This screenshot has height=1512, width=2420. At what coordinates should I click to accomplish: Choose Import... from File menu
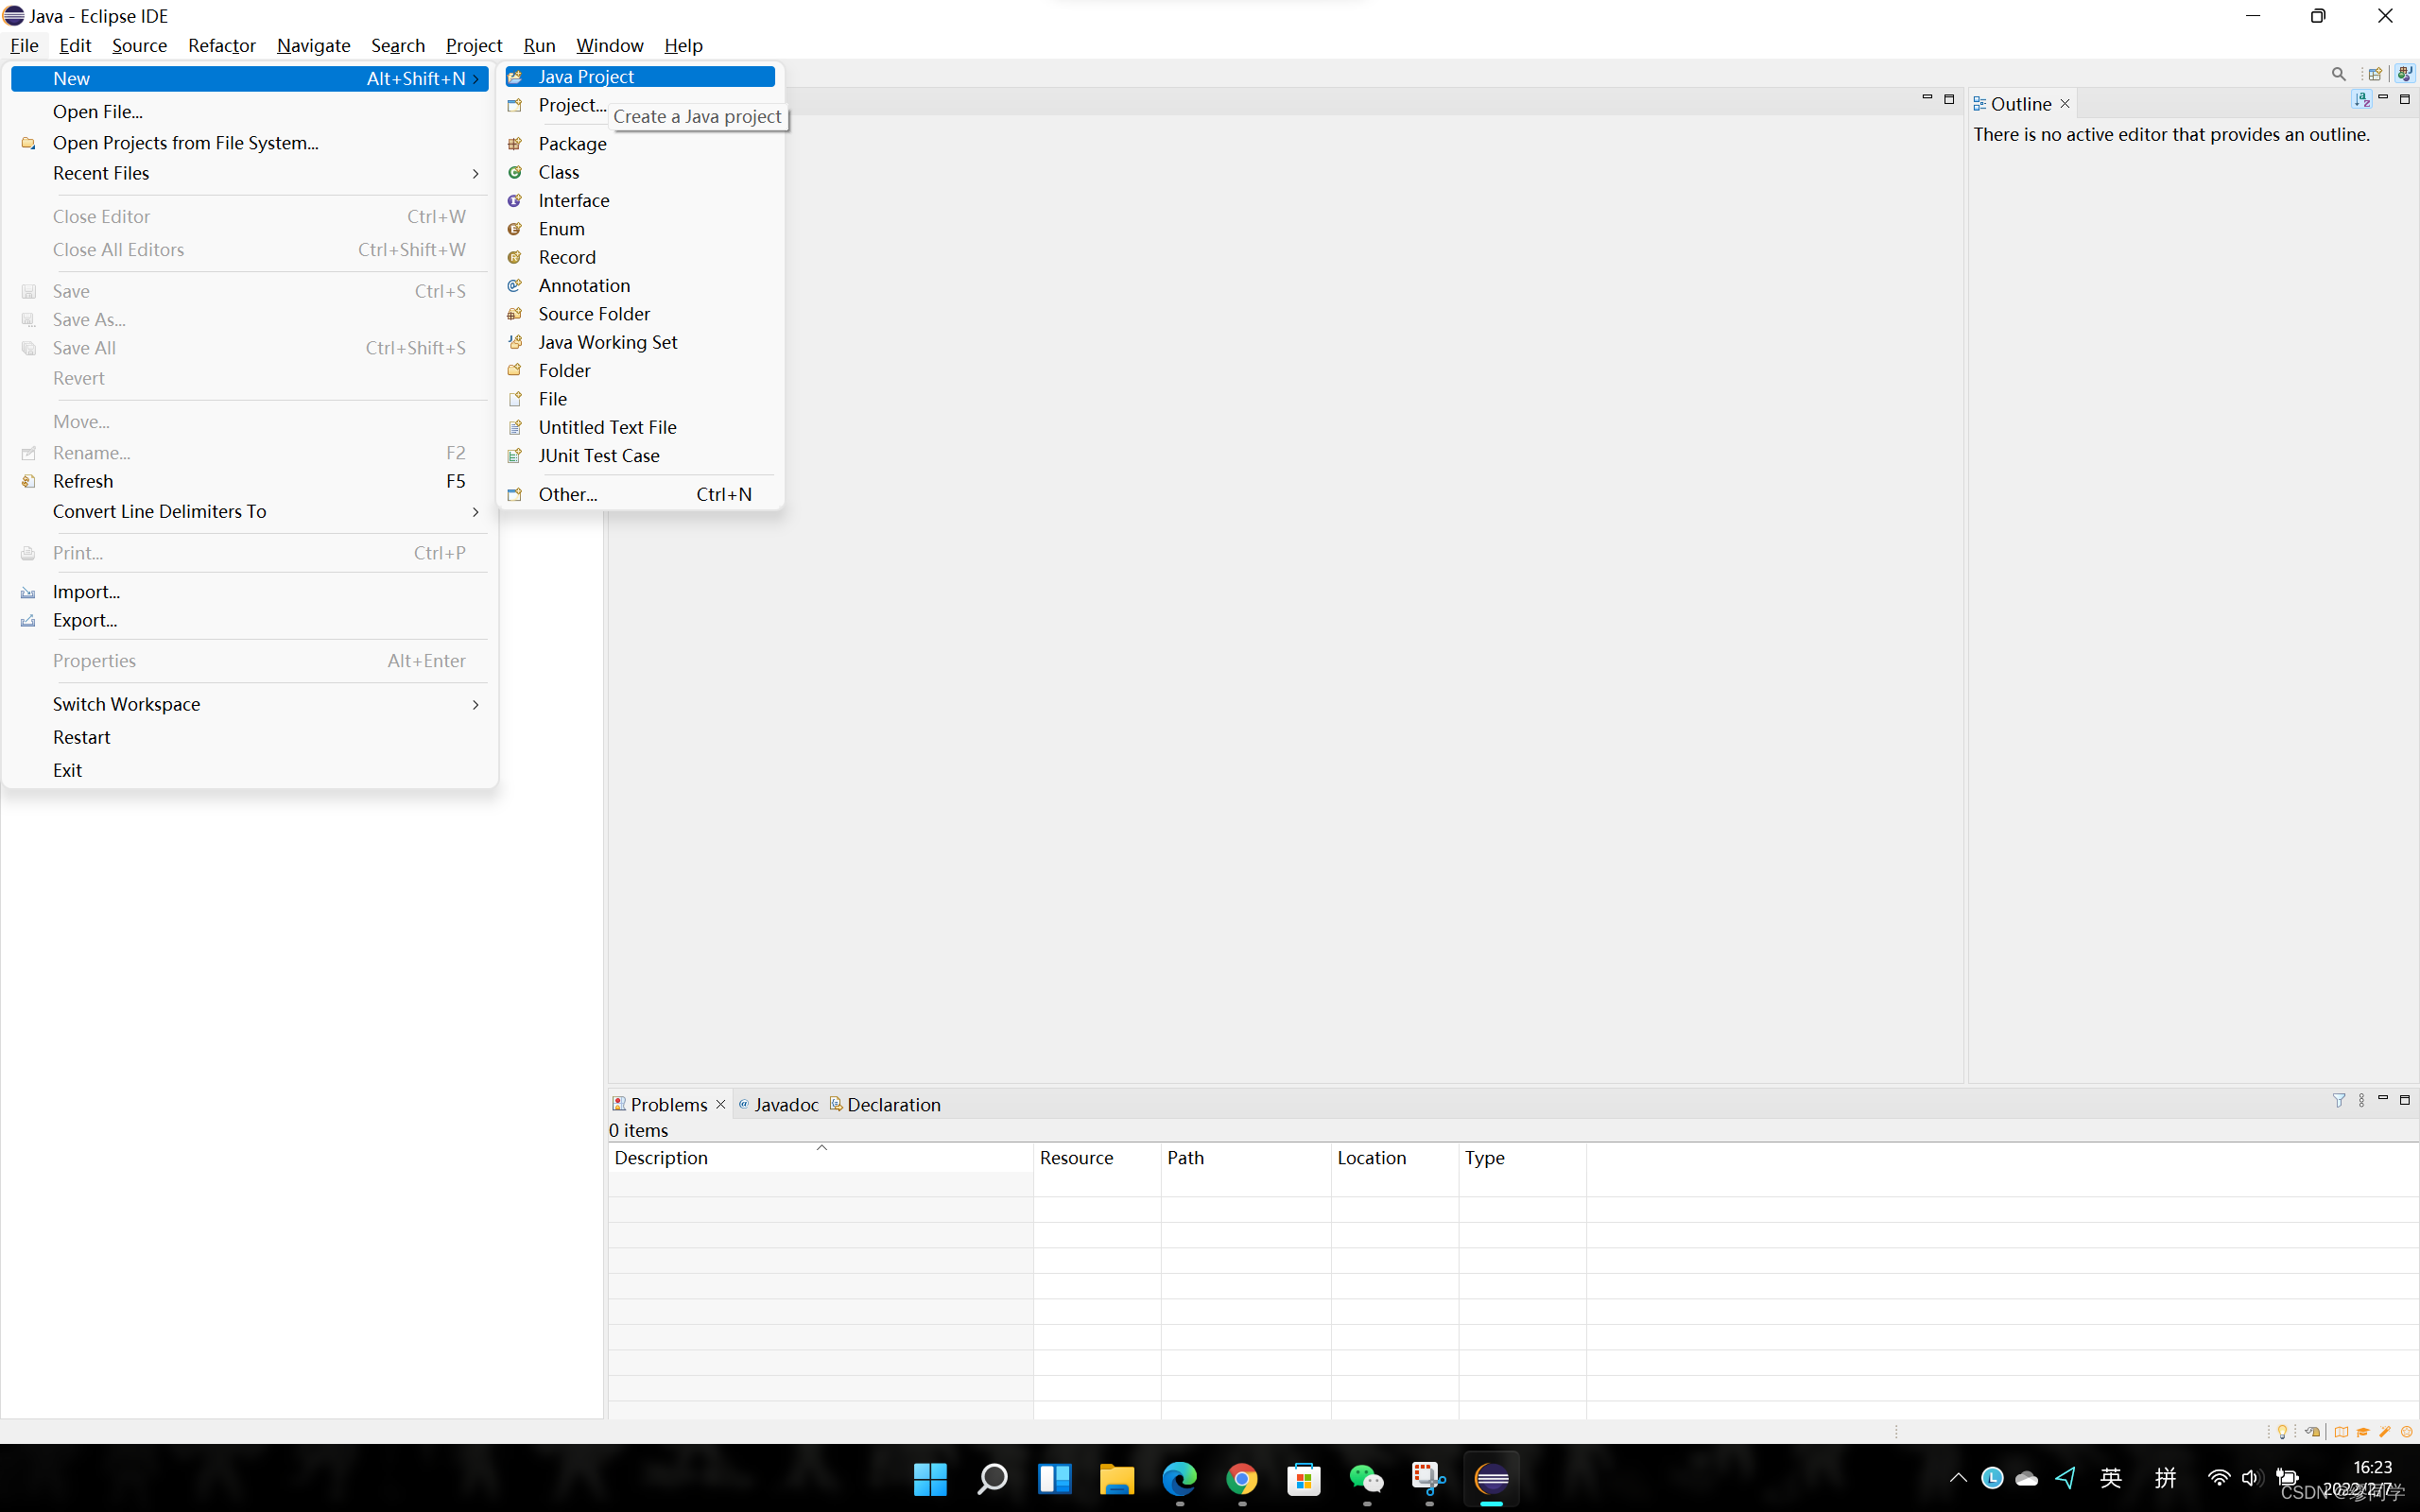pyautogui.click(x=249, y=592)
